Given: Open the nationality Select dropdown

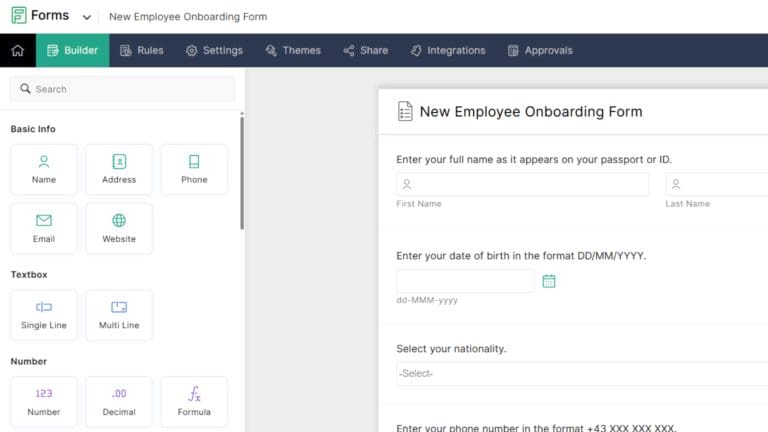Looking at the screenshot, I should (x=582, y=374).
